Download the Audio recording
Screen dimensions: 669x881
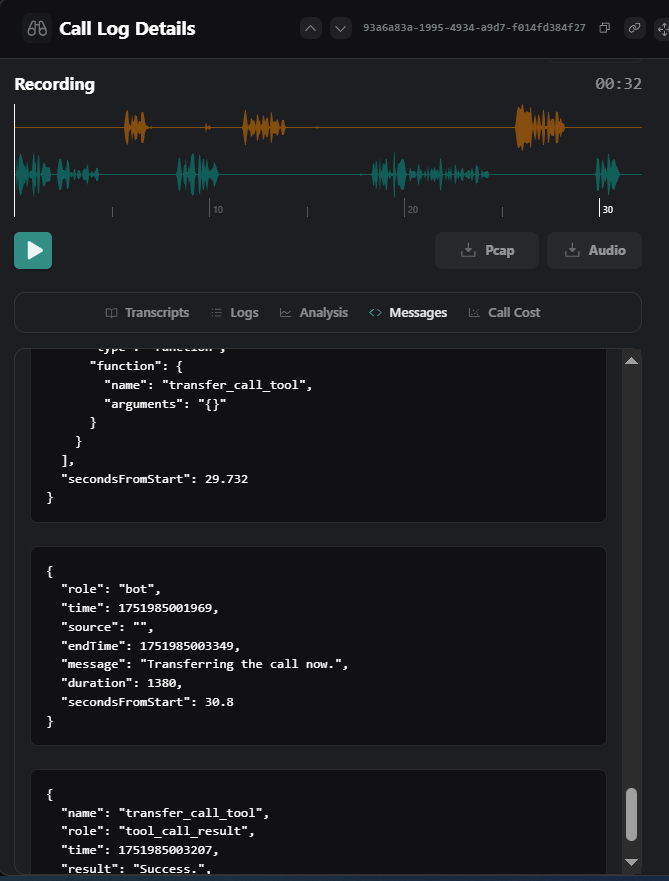coord(594,250)
